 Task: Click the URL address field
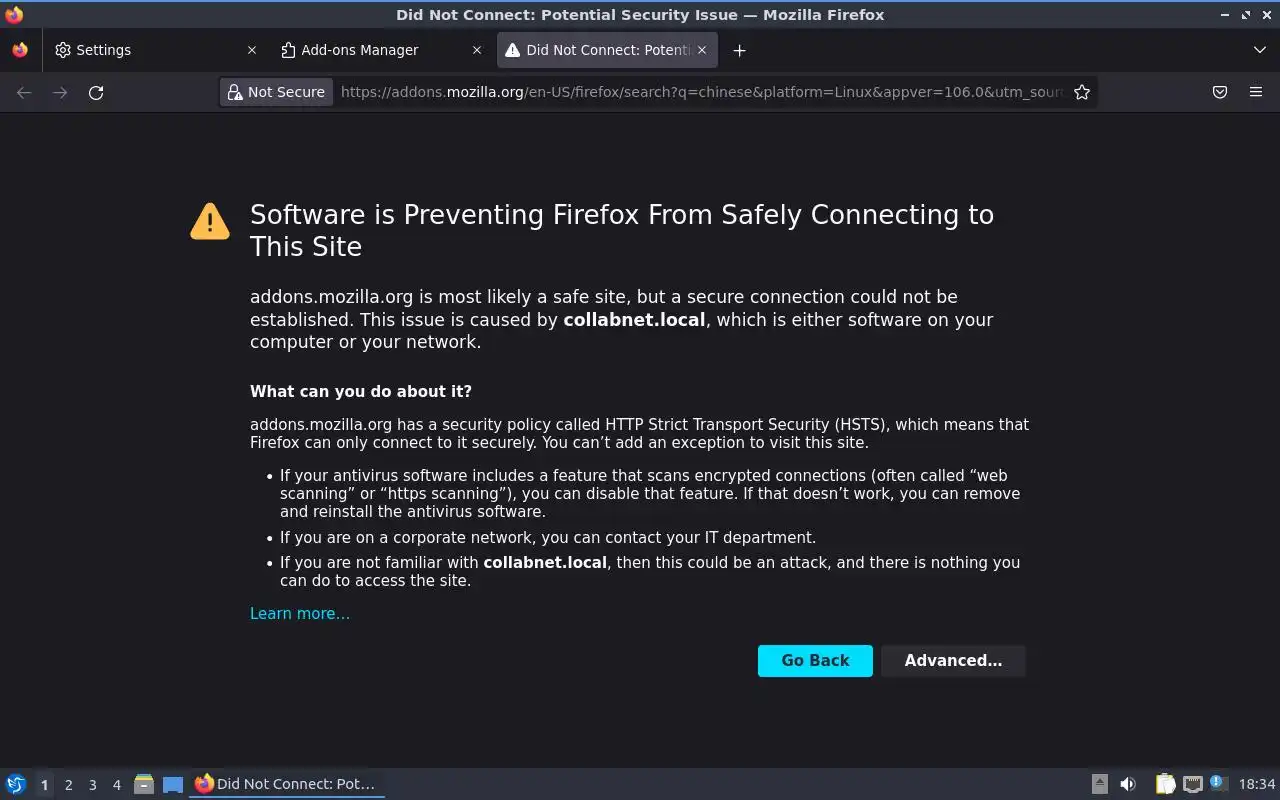point(700,92)
